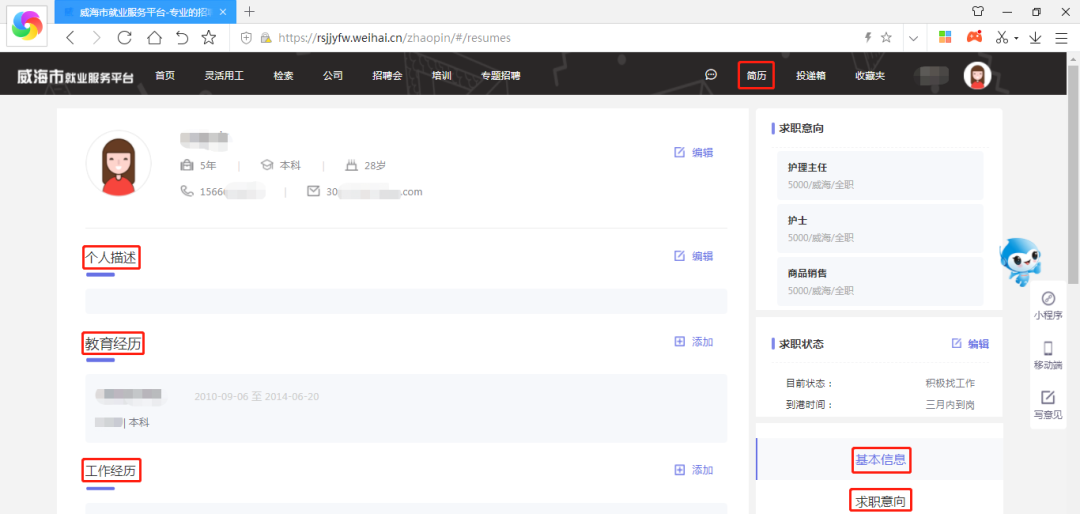Click the browser reload button
Screen dimensions: 1080x514
click(x=125, y=37)
